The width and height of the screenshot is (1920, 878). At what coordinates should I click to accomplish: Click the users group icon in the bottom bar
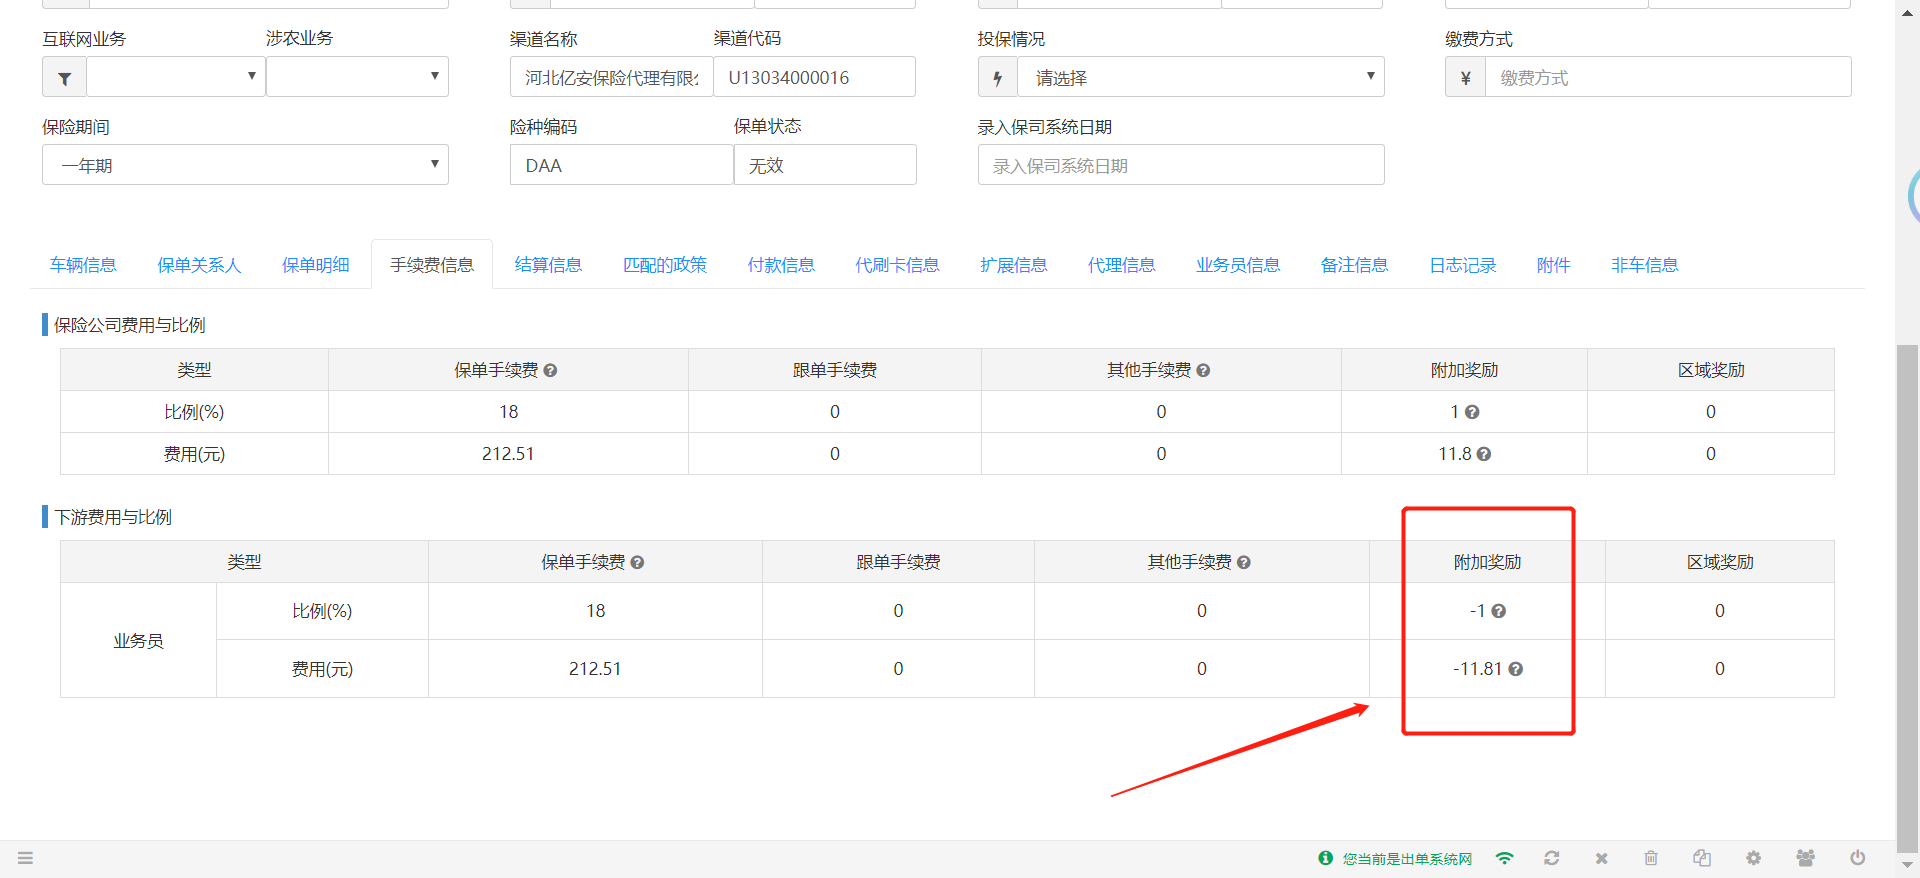[1805, 858]
